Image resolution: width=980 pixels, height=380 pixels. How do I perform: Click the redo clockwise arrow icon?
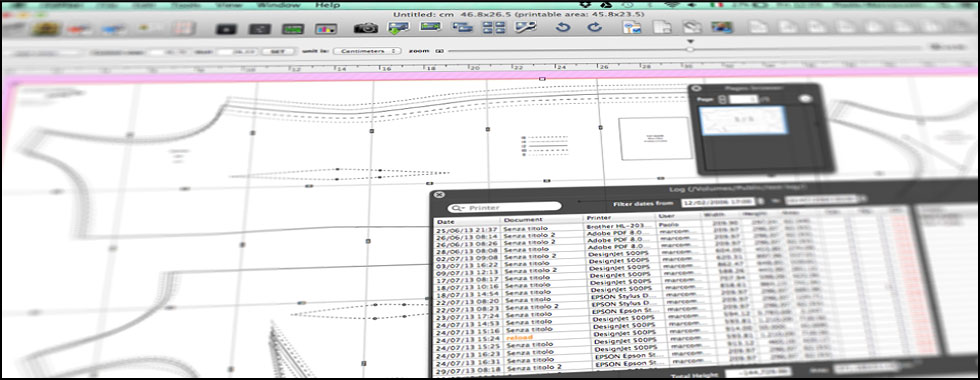pyautogui.click(x=594, y=28)
